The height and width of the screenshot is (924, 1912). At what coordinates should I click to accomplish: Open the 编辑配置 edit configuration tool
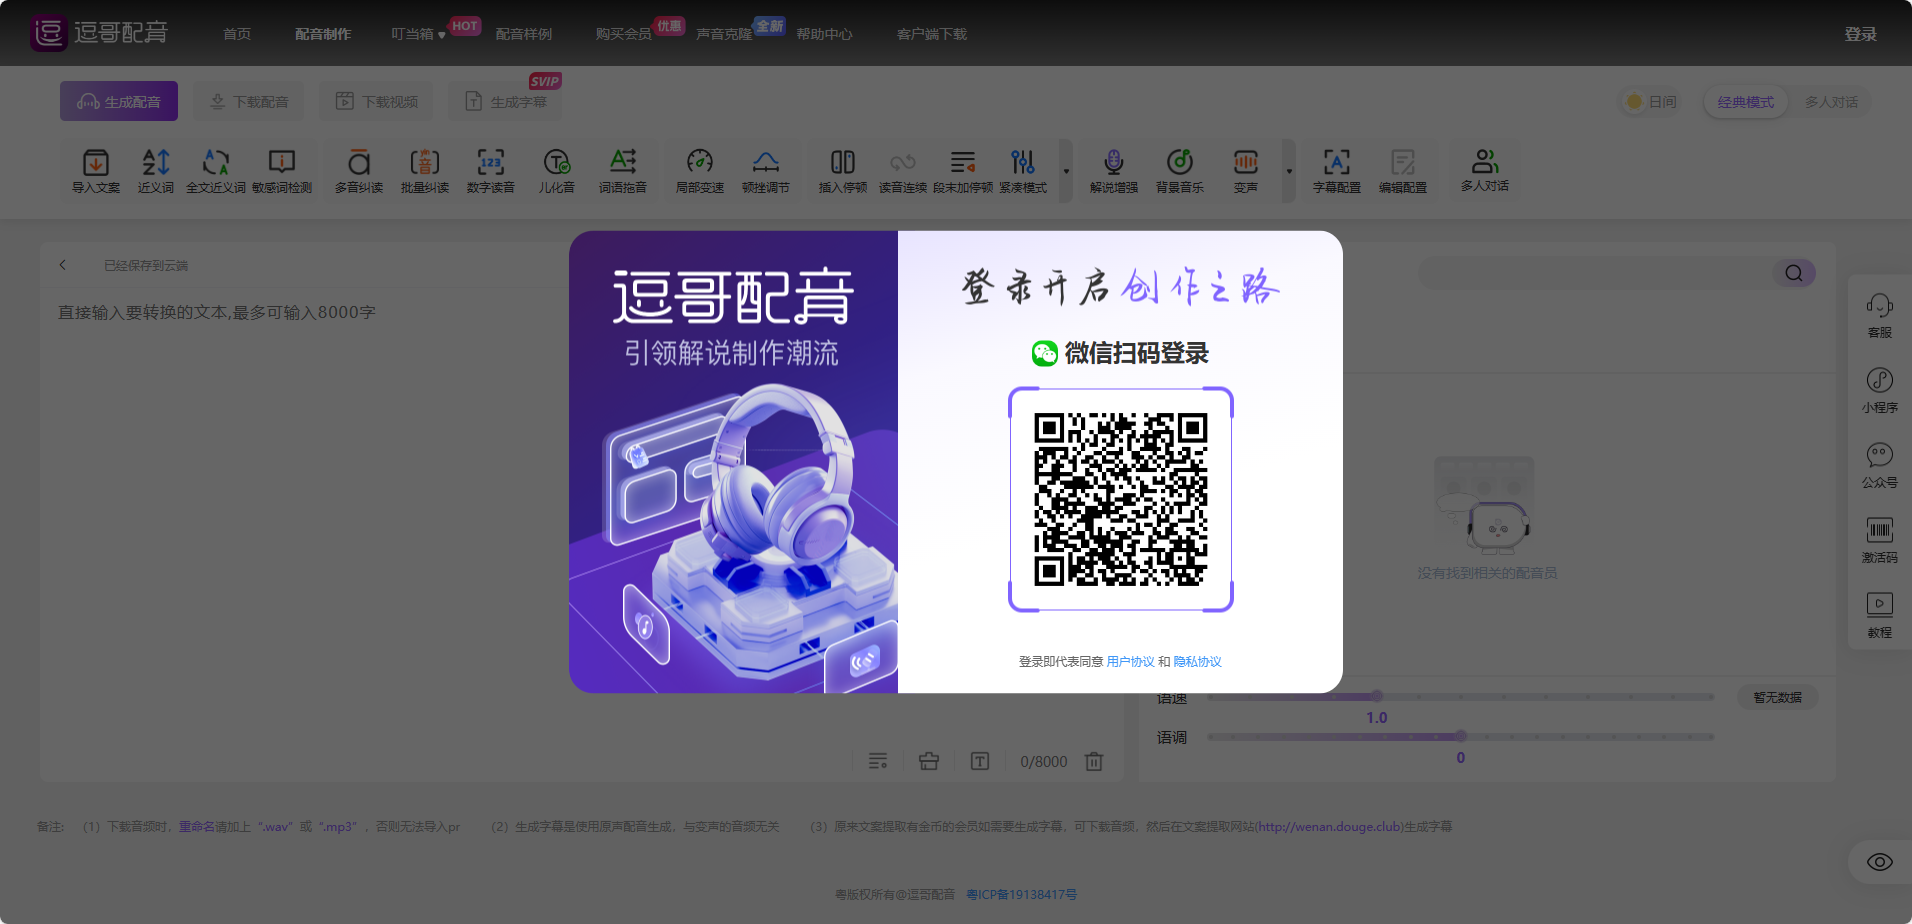point(1403,170)
